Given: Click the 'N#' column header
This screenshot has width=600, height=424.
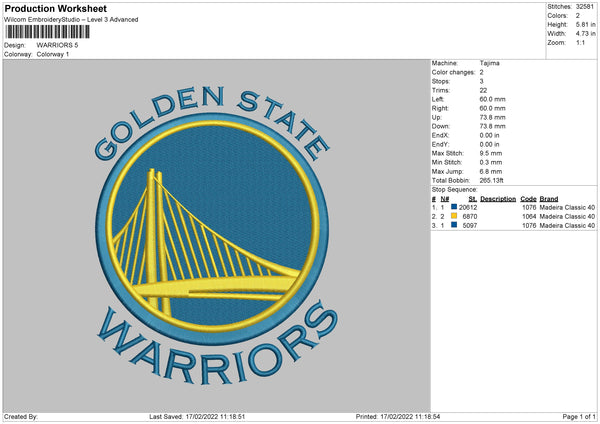Looking at the screenshot, I should click(x=445, y=199).
